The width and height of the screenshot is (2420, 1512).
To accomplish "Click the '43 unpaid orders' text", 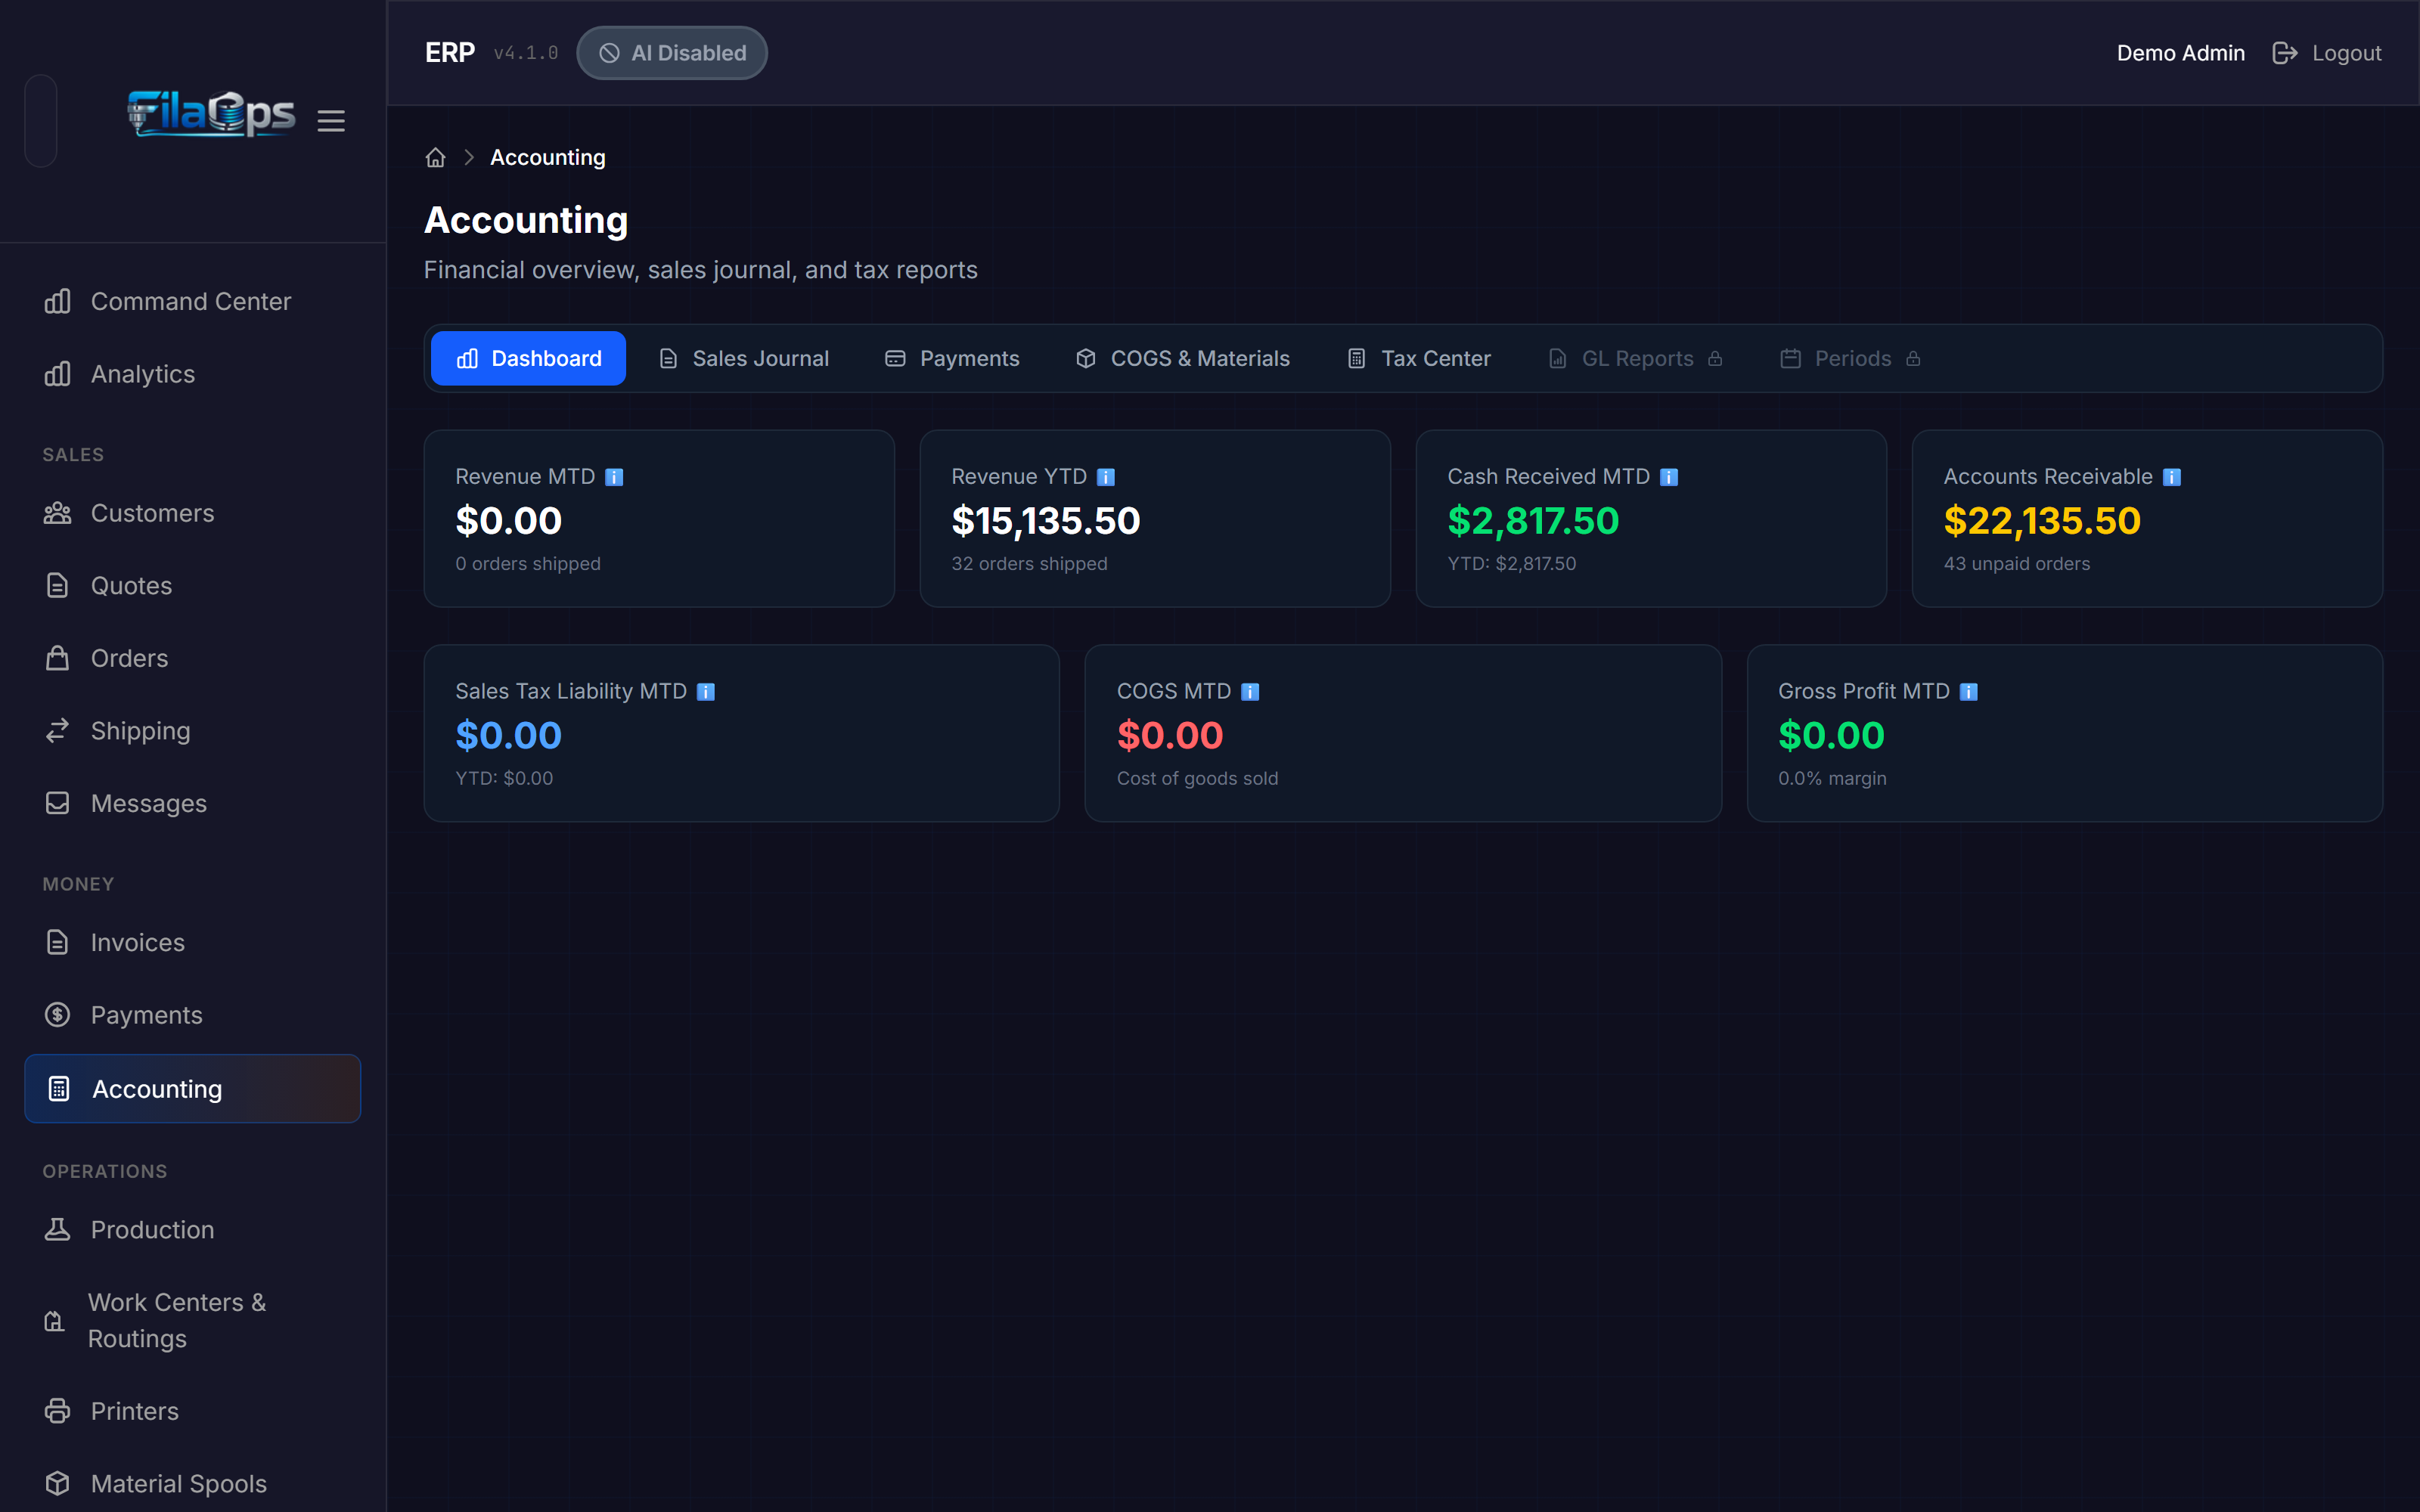I will [2017, 564].
